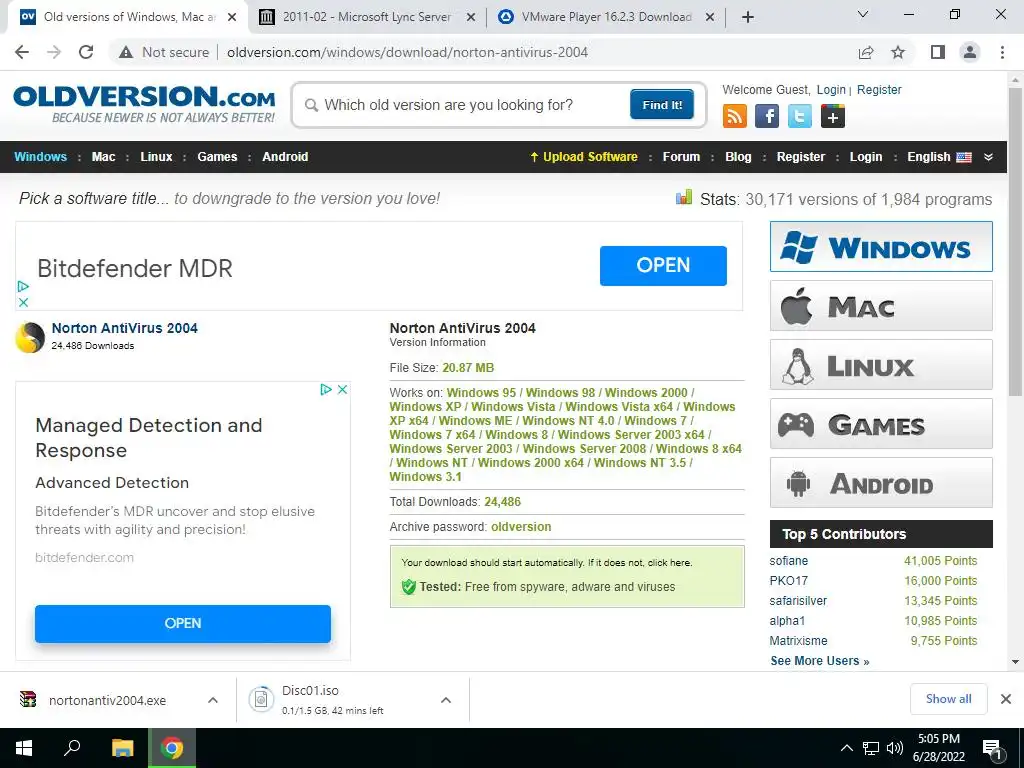Image resolution: width=1024 pixels, height=768 pixels.
Task: Click the Games sidebar category button
Action: 881,424
